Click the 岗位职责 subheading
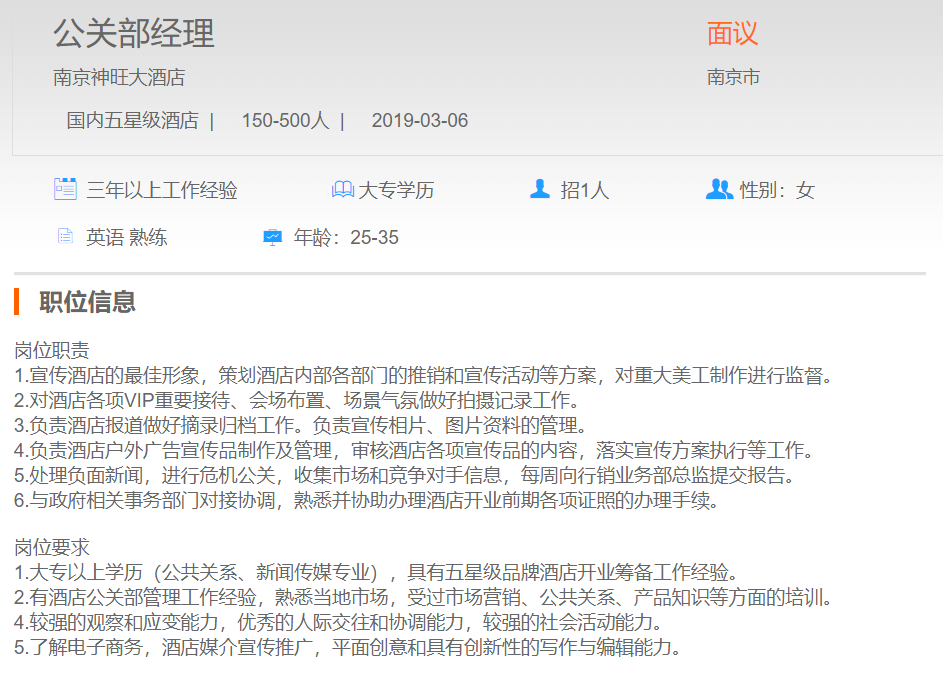Viewport: 943px width, 693px height. (x=52, y=350)
